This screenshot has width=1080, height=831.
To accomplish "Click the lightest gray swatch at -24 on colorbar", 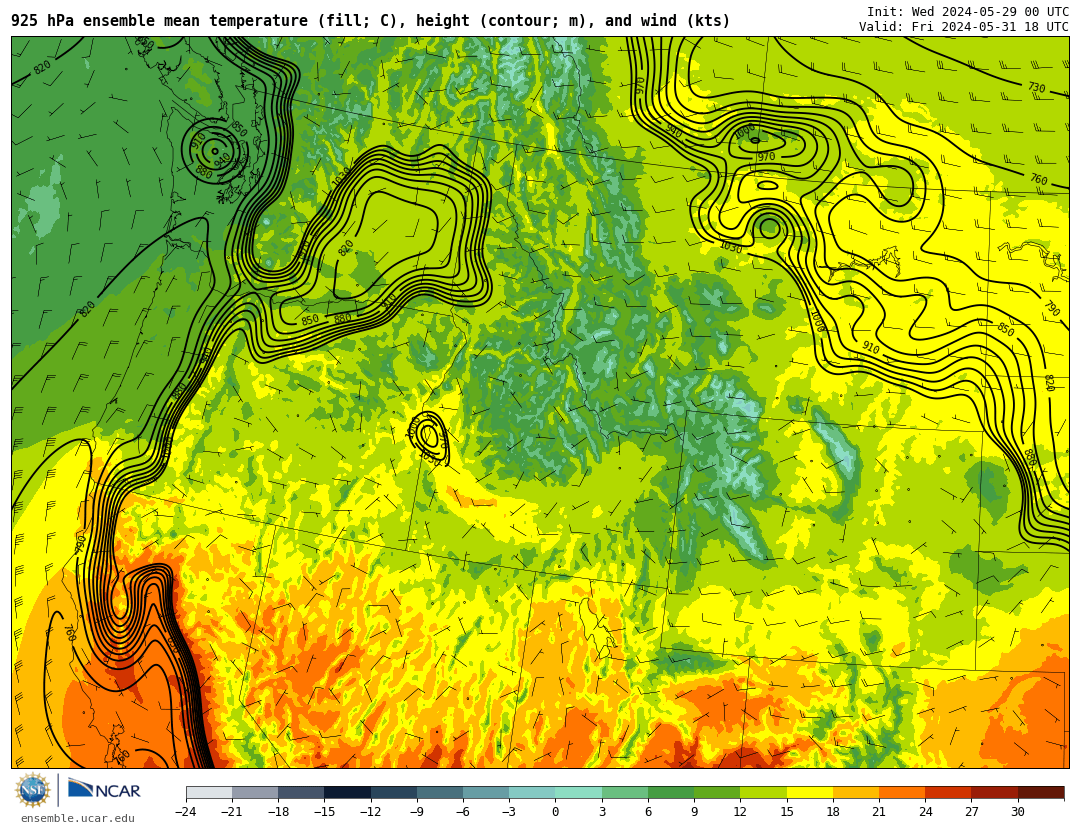I will tap(209, 792).
